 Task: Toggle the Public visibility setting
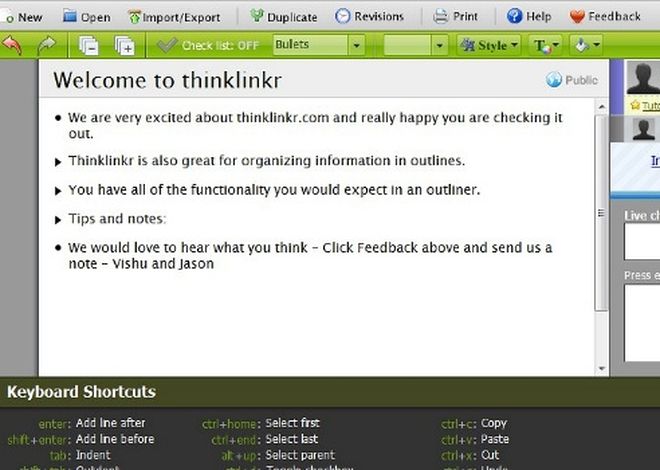(572, 80)
